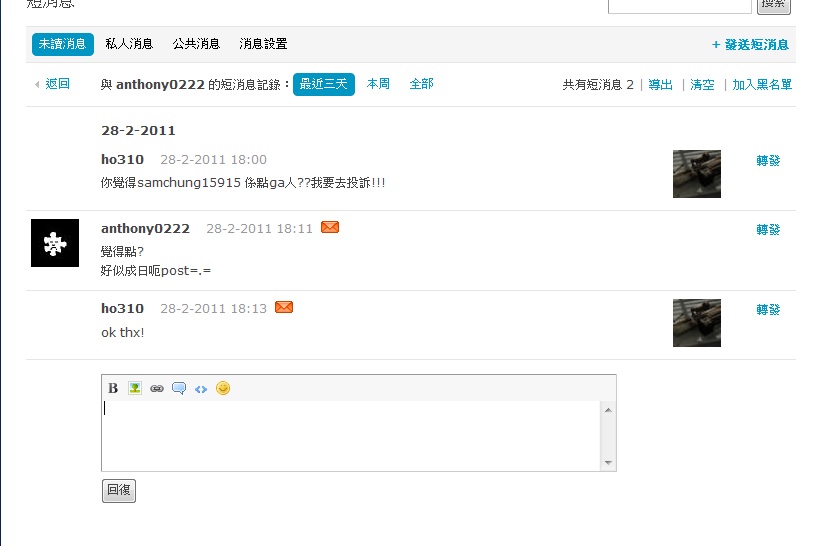Image resolution: width=820 pixels, height=546 pixels.
Task: Focus the search input field
Action: [680, 5]
